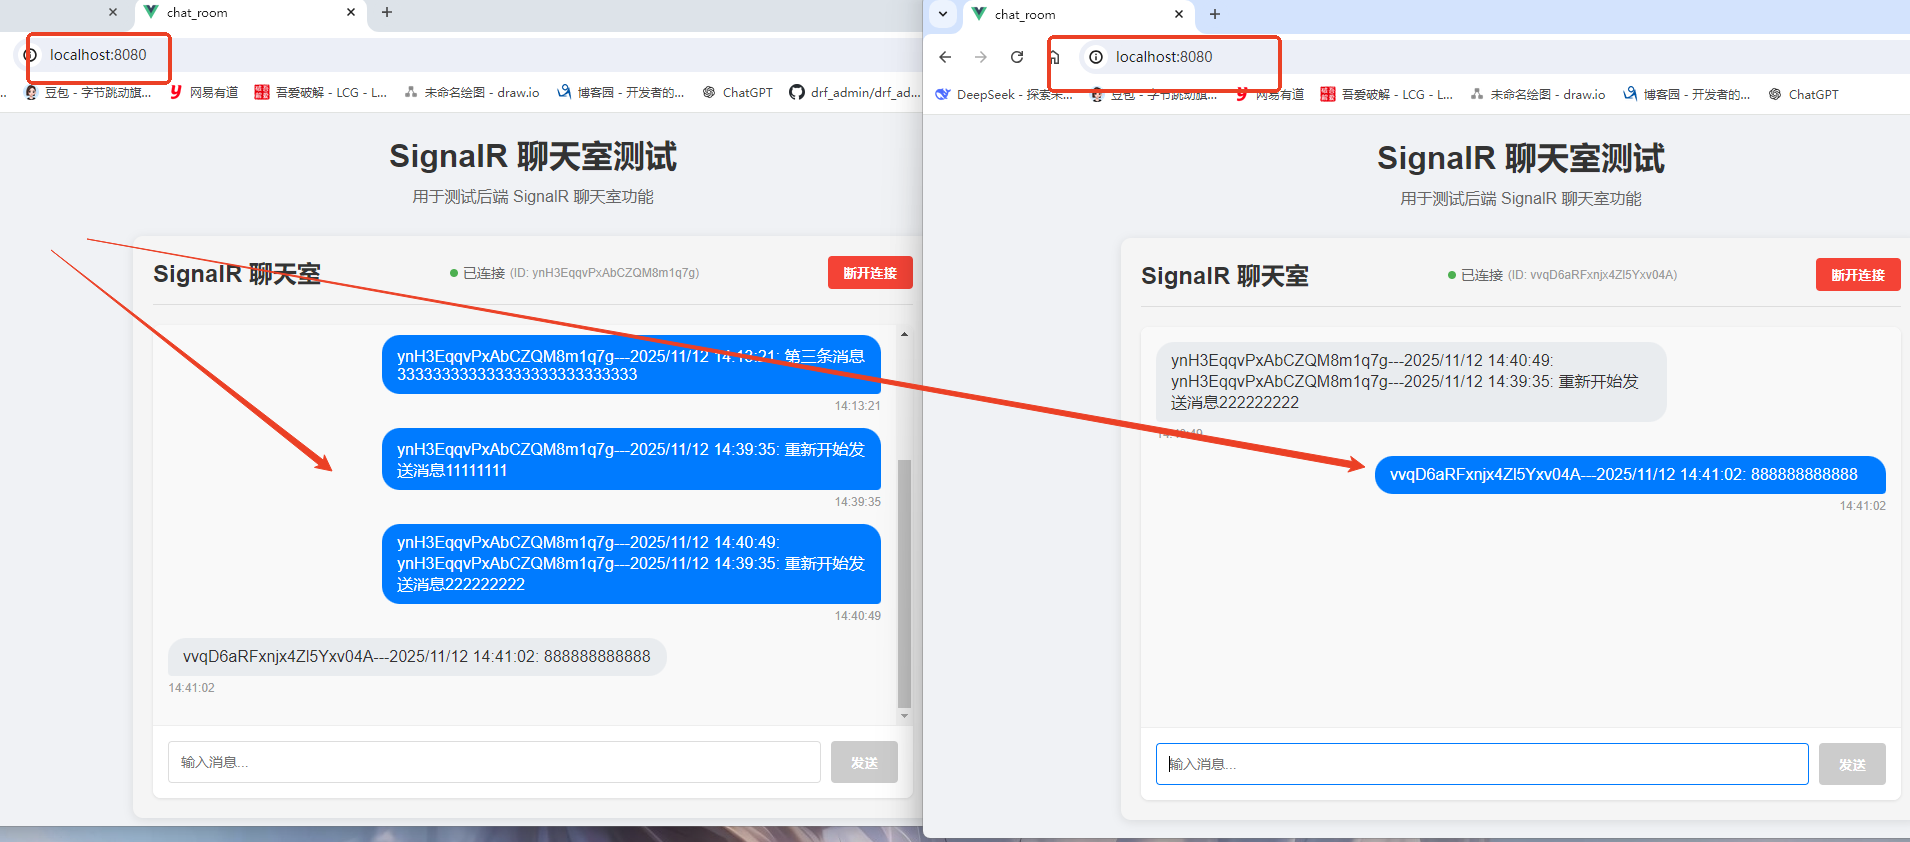Click the 14:40:49 blue message bubble in left chat
The height and width of the screenshot is (842, 1910).
pos(631,563)
